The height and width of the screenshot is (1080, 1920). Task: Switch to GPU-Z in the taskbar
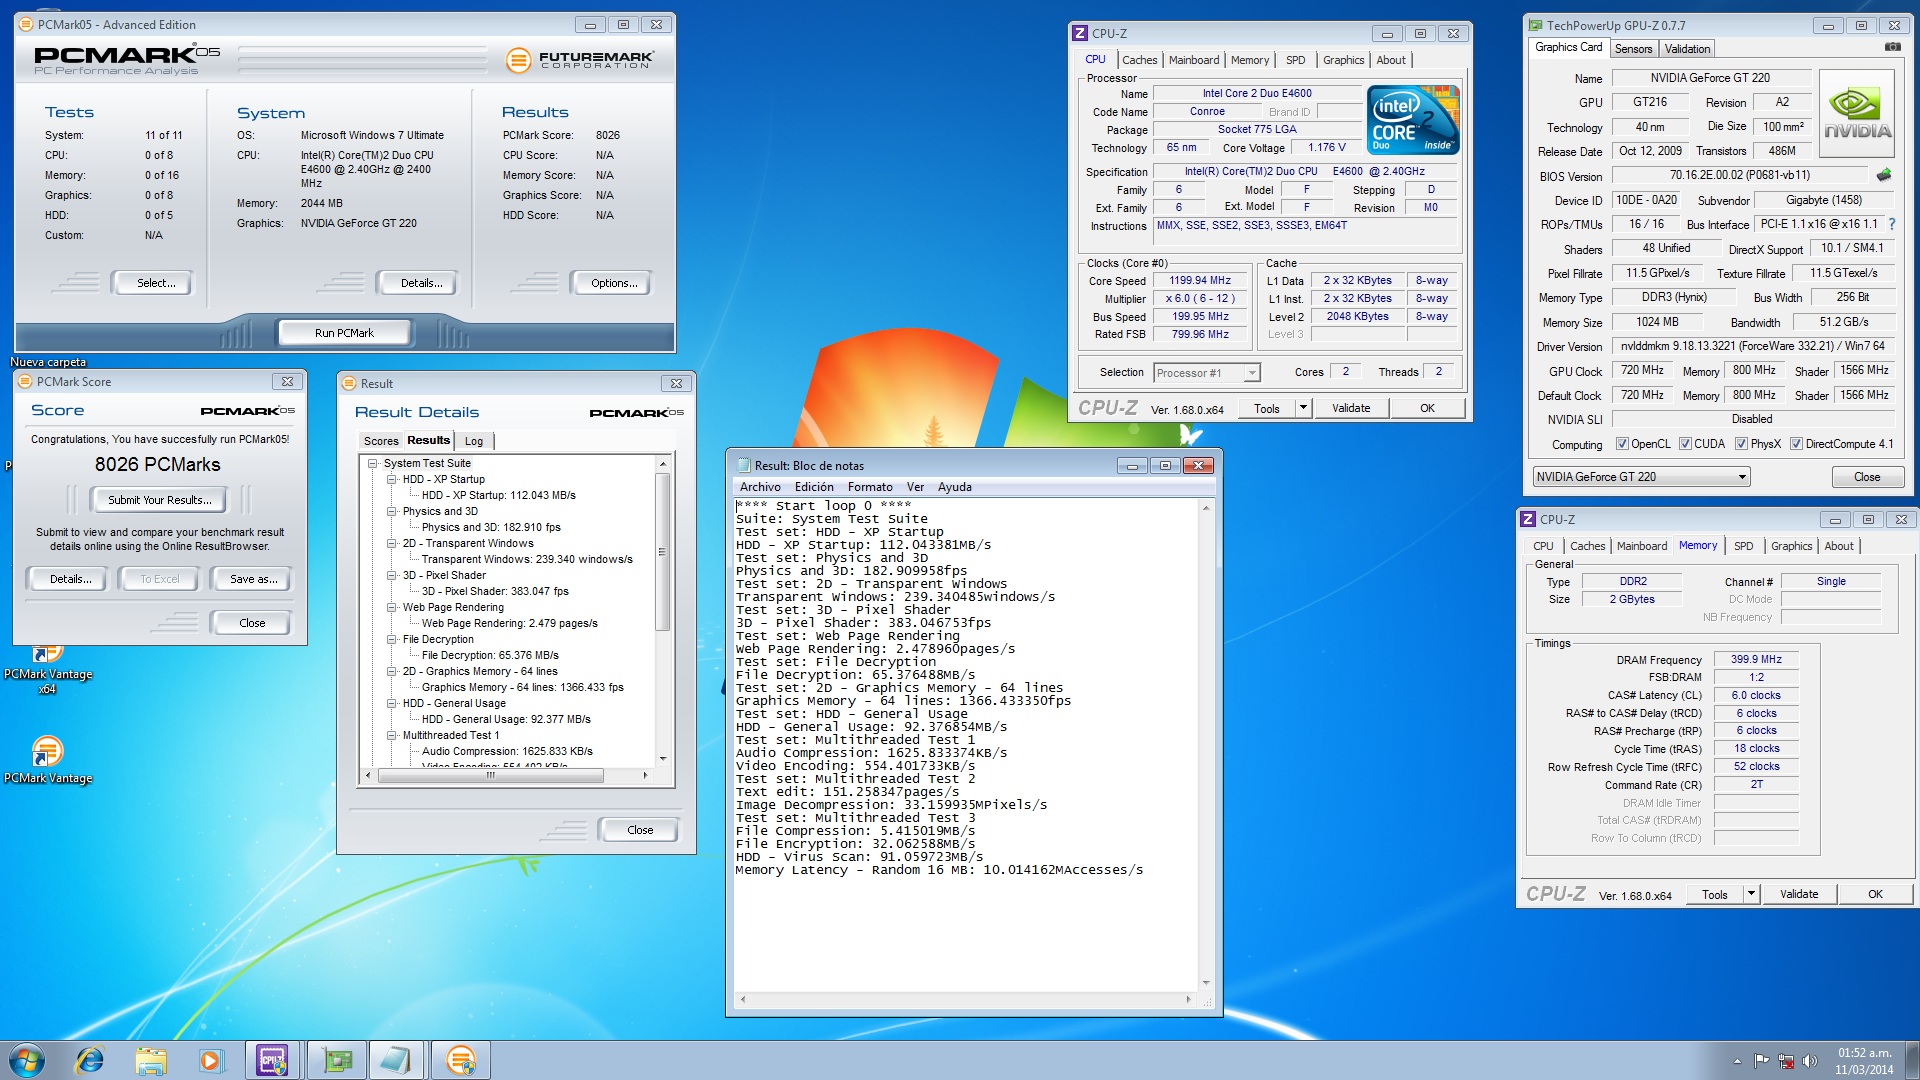pyautogui.click(x=337, y=1060)
